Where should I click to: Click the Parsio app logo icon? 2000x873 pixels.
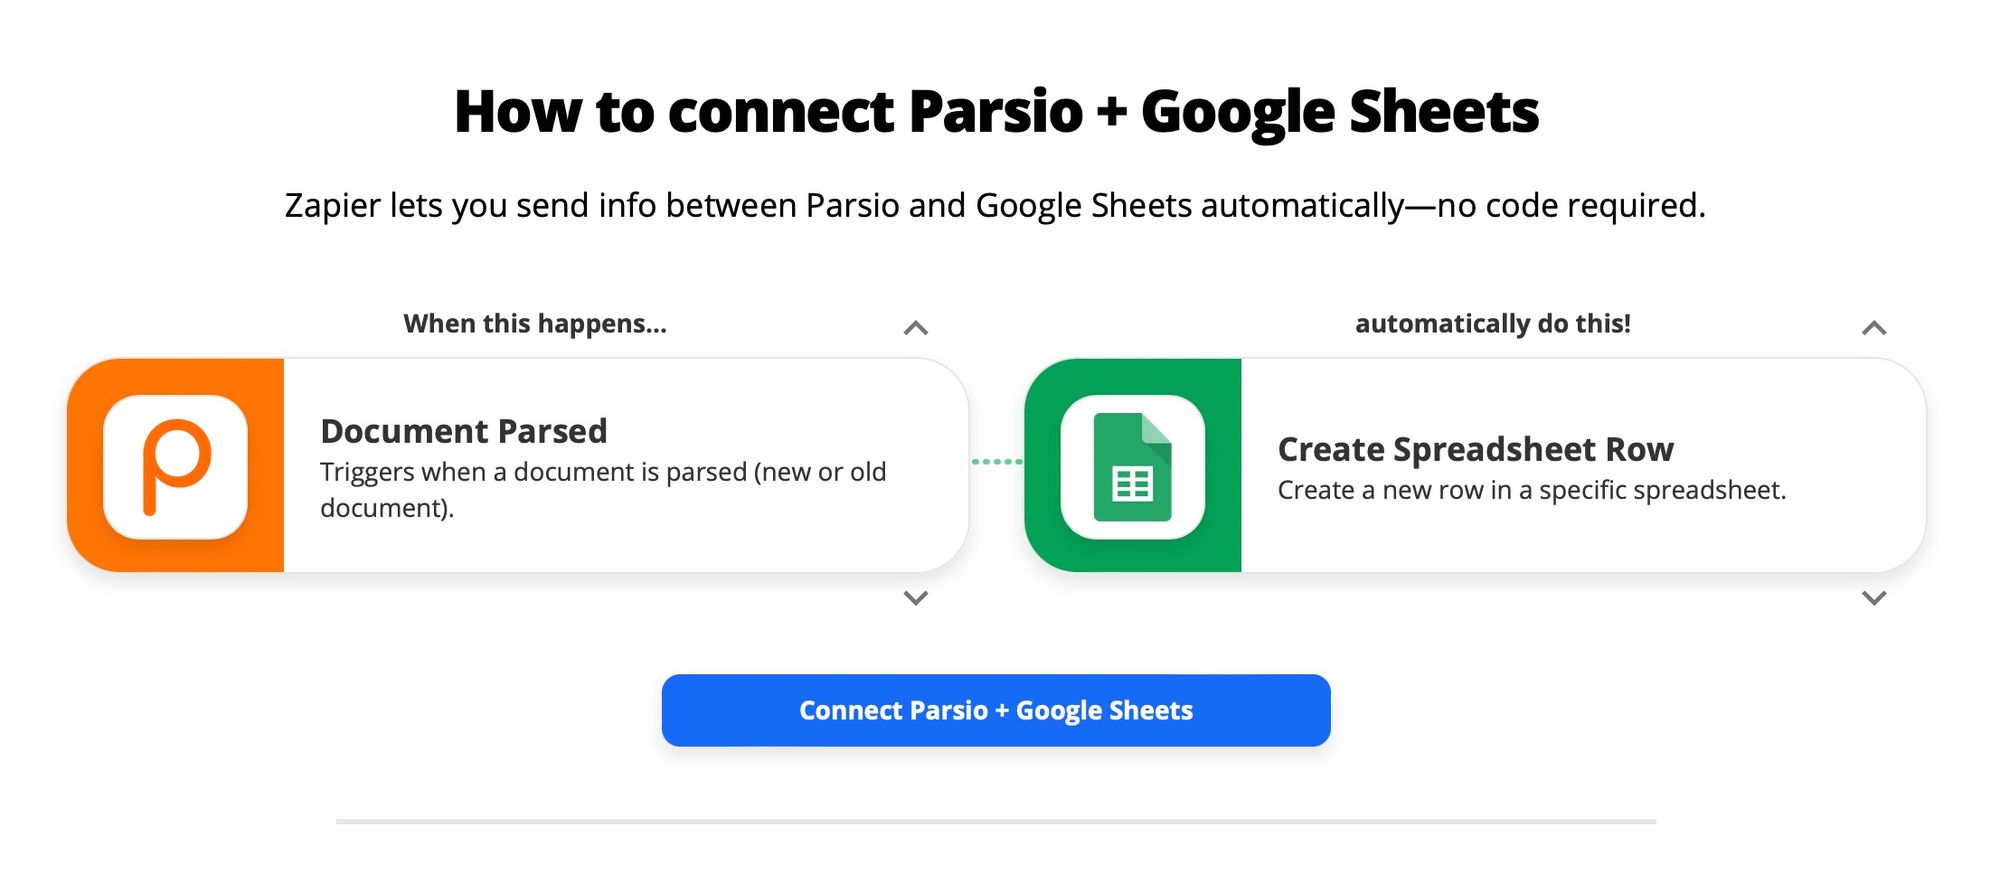pyautogui.click(x=175, y=467)
